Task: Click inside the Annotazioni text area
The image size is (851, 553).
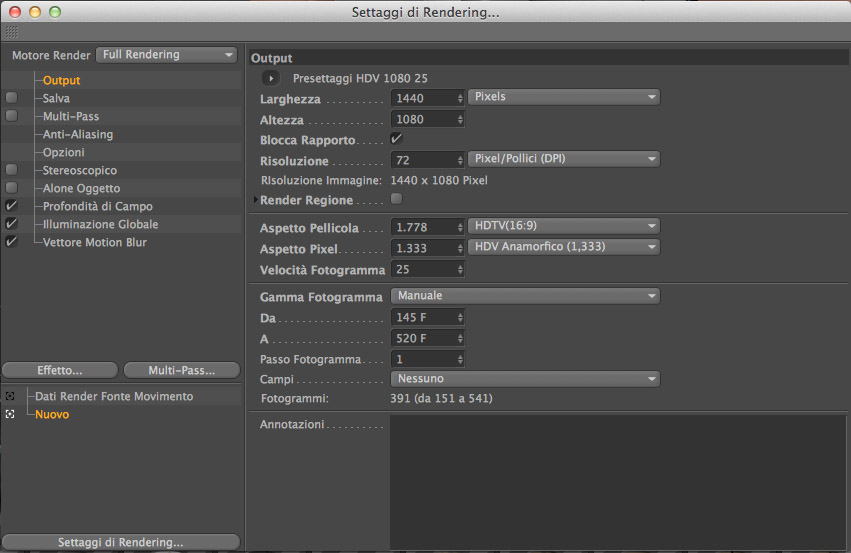Action: pyautogui.click(x=618, y=482)
